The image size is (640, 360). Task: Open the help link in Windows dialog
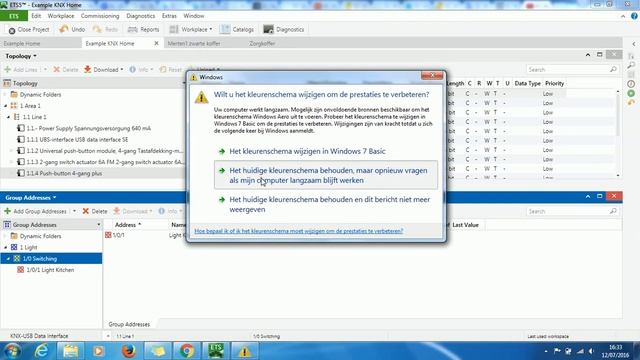click(x=298, y=231)
